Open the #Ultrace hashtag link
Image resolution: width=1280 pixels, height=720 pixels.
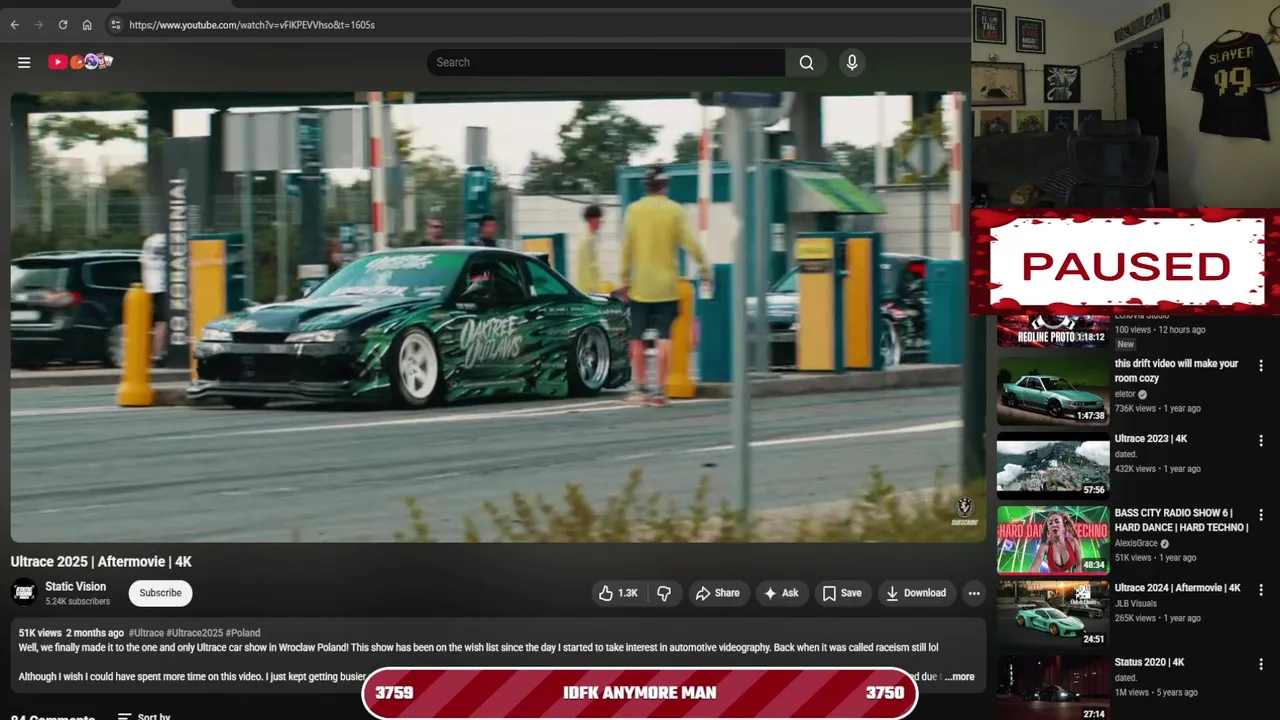145,633
